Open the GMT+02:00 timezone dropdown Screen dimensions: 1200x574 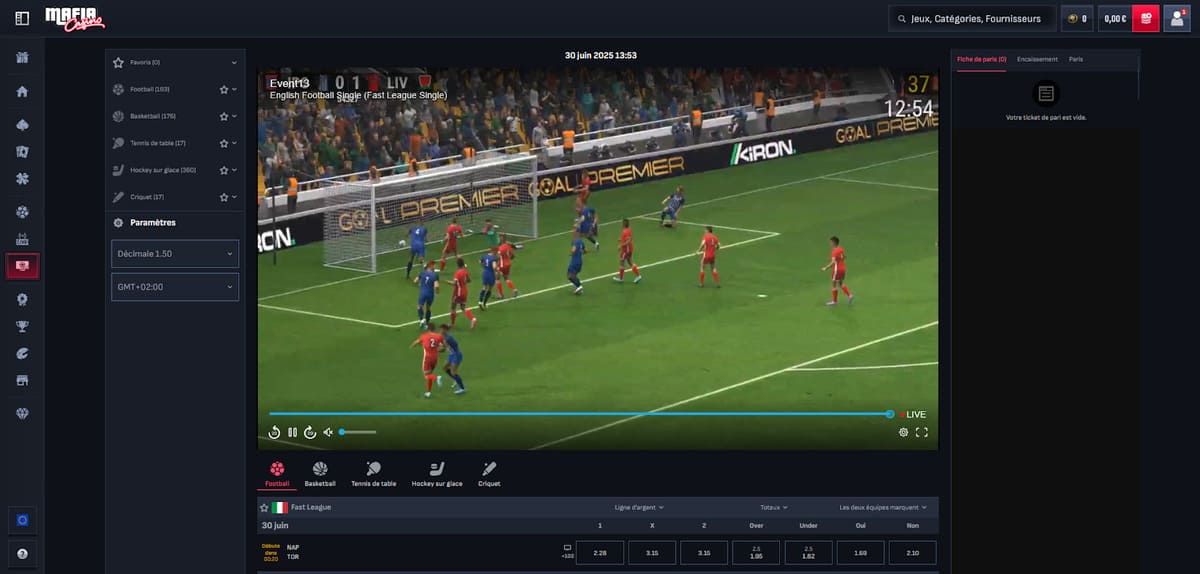click(175, 287)
